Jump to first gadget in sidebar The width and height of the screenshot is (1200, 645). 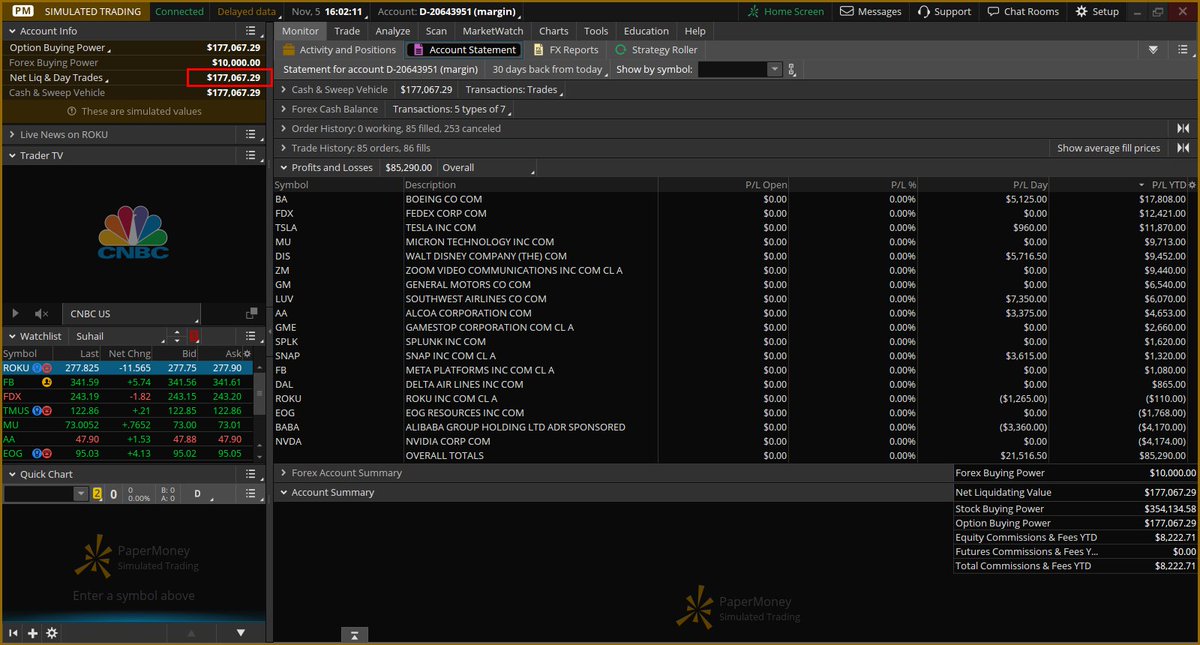pos(14,633)
